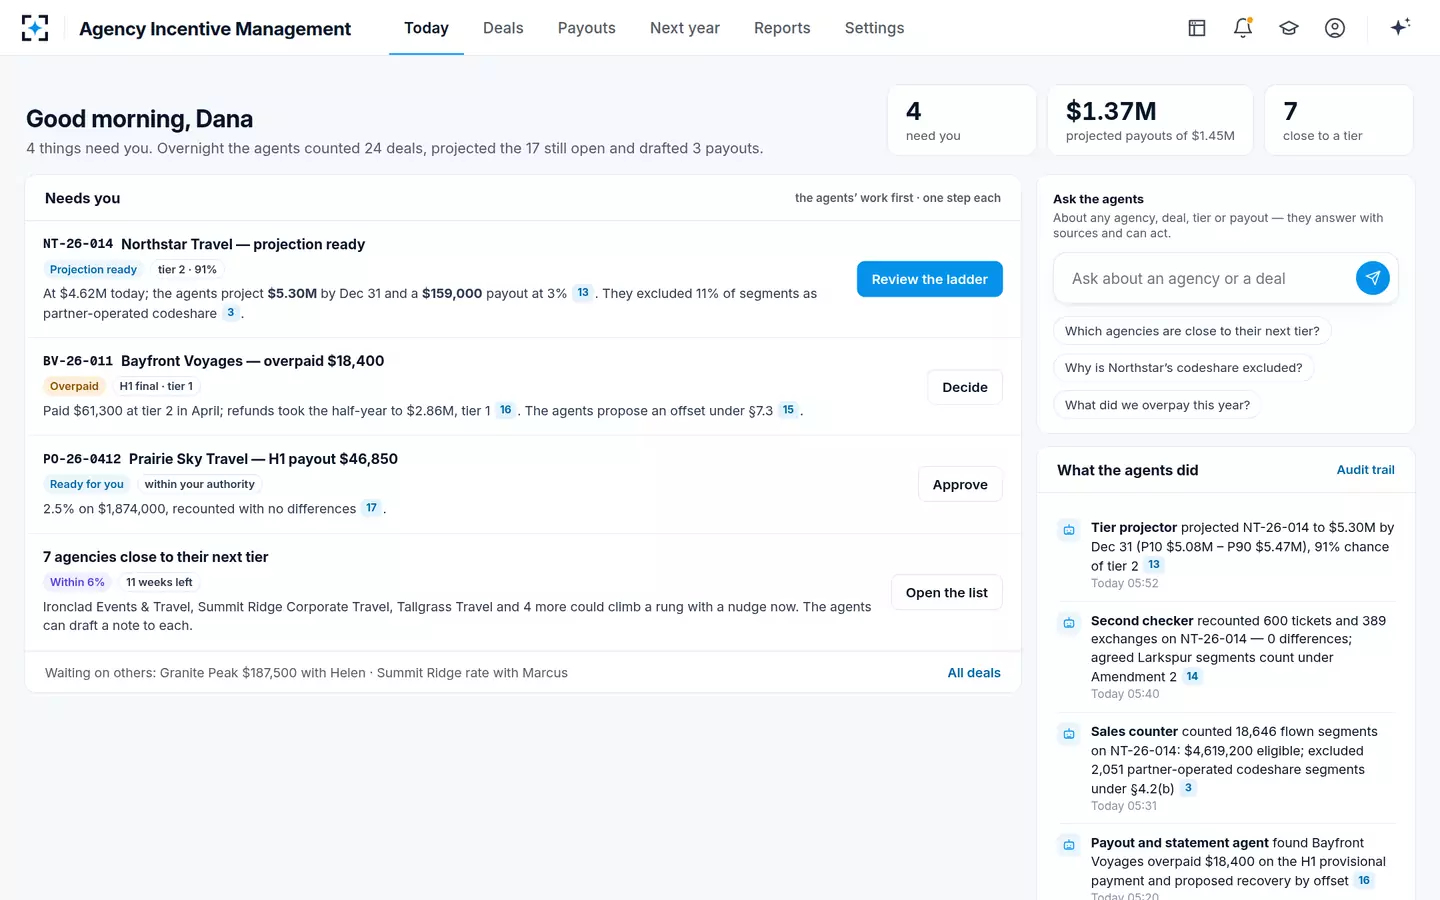This screenshot has width=1440, height=900.
Task: Open source citation 3 after partner-operated codeshare in Northstar row
Action: pyautogui.click(x=231, y=313)
